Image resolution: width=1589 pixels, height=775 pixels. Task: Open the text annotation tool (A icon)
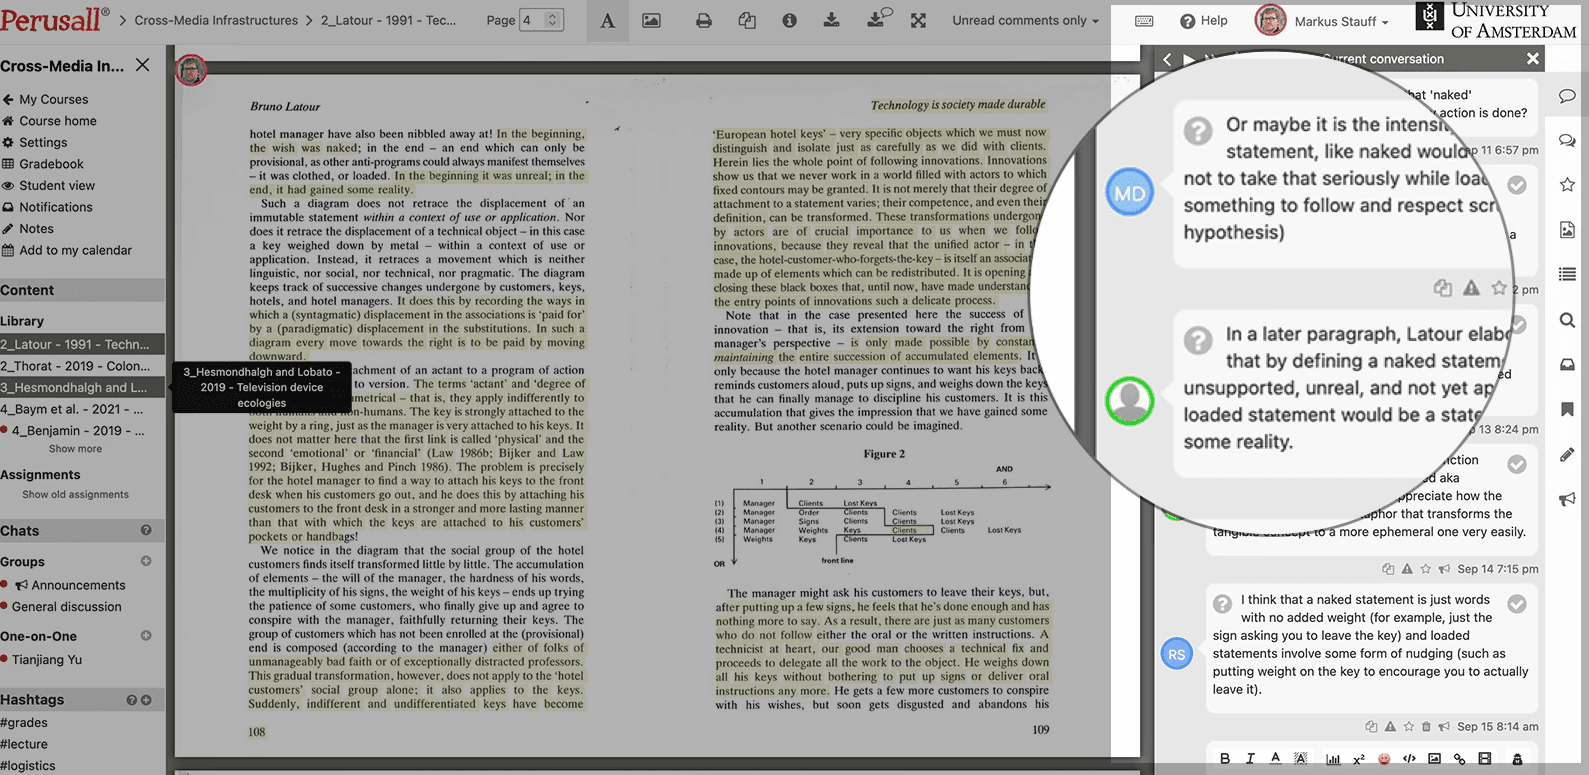[607, 20]
